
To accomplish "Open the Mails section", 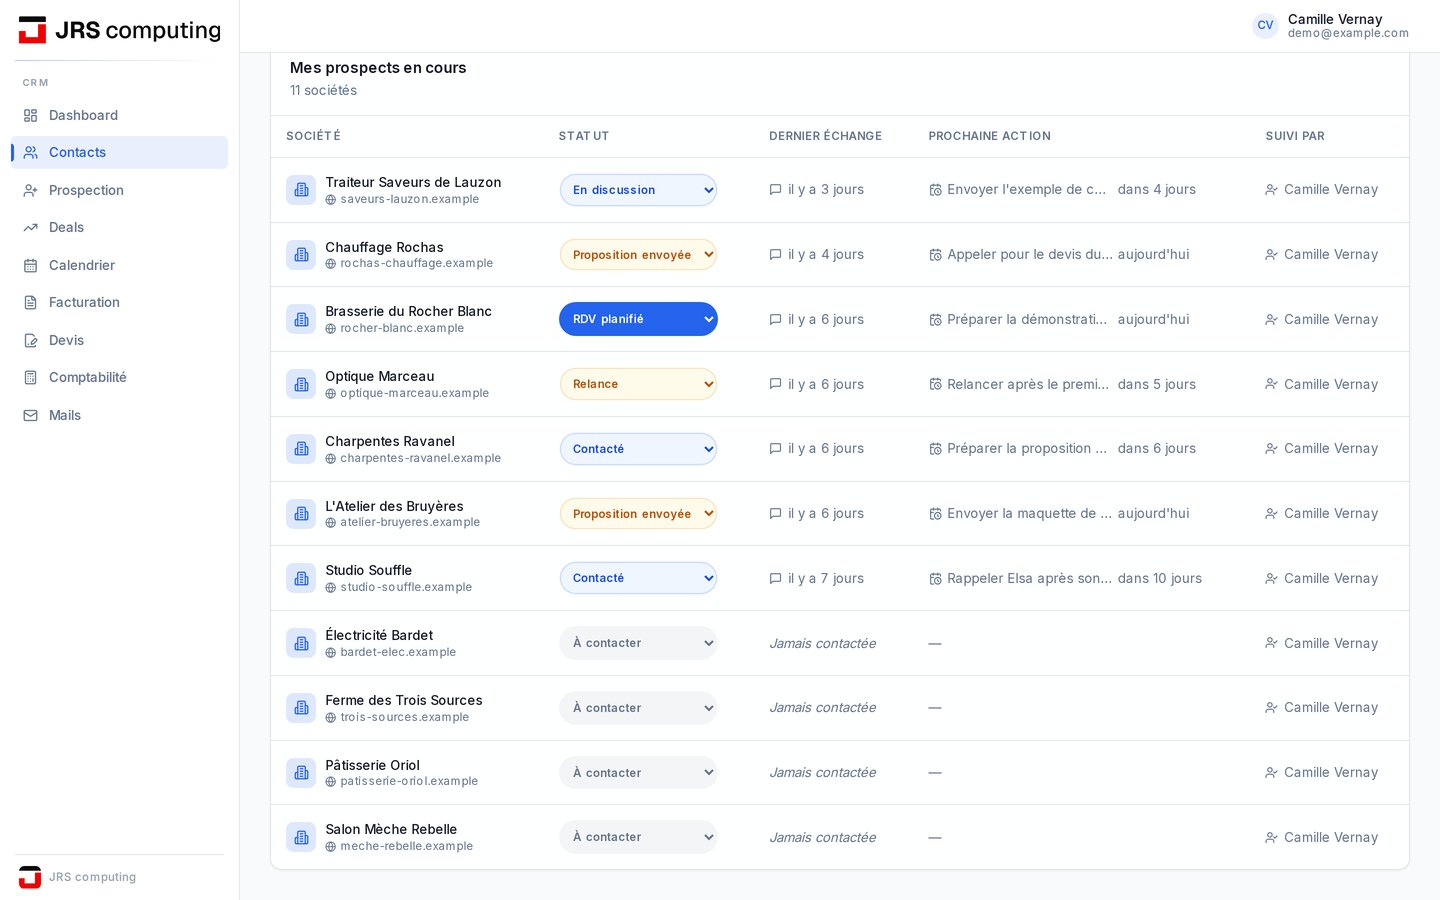I will click(x=120, y=415).
